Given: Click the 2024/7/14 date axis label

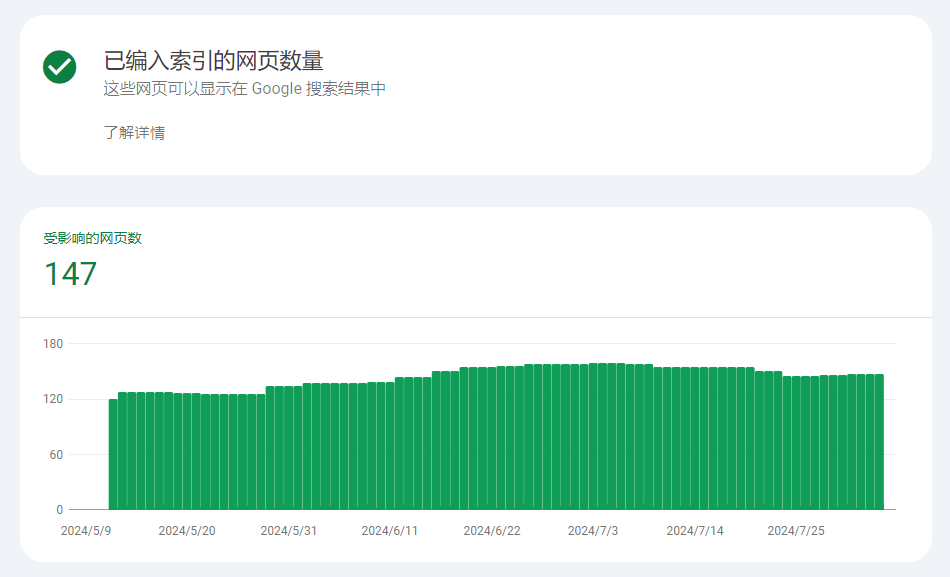Looking at the screenshot, I should pyautogui.click(x=695, y=531).
